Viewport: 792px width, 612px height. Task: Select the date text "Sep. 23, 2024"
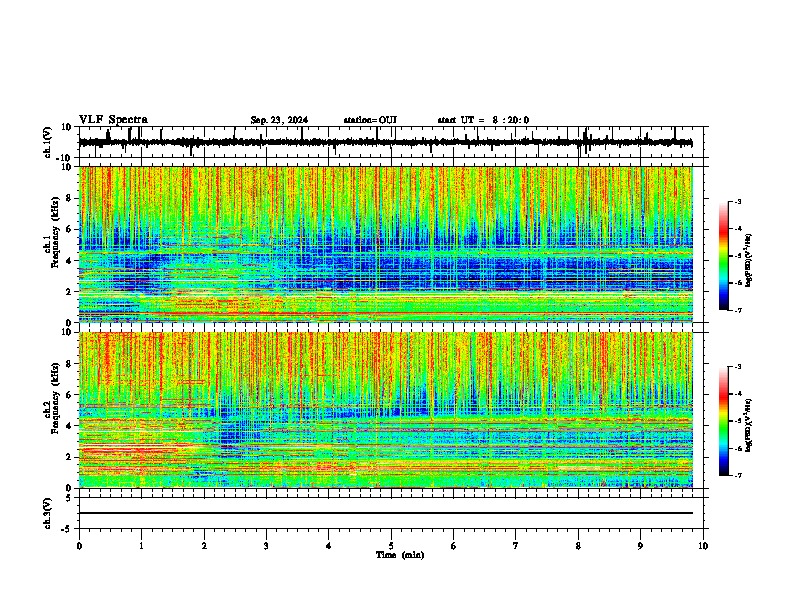279,120
